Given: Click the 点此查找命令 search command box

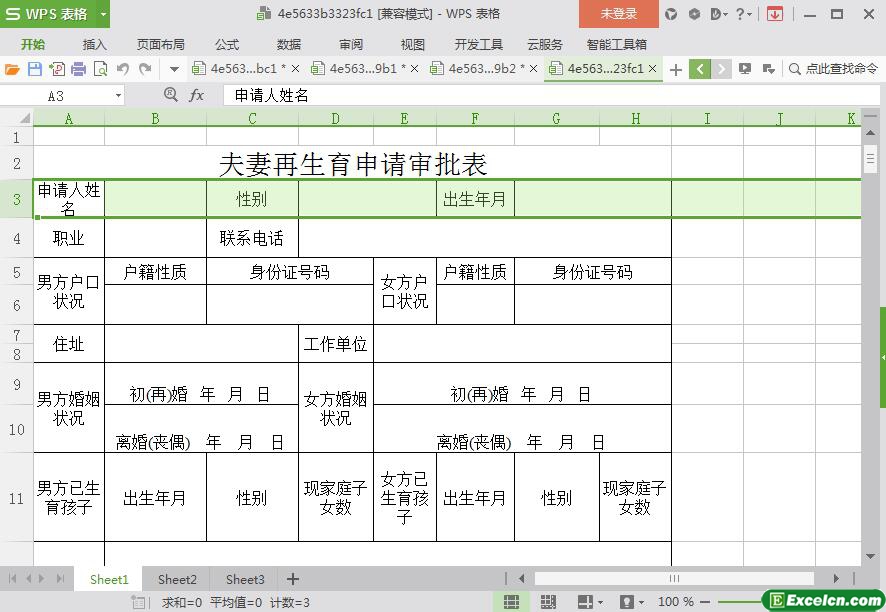Looking at the screenshot, I should click(x=833, y=69).
